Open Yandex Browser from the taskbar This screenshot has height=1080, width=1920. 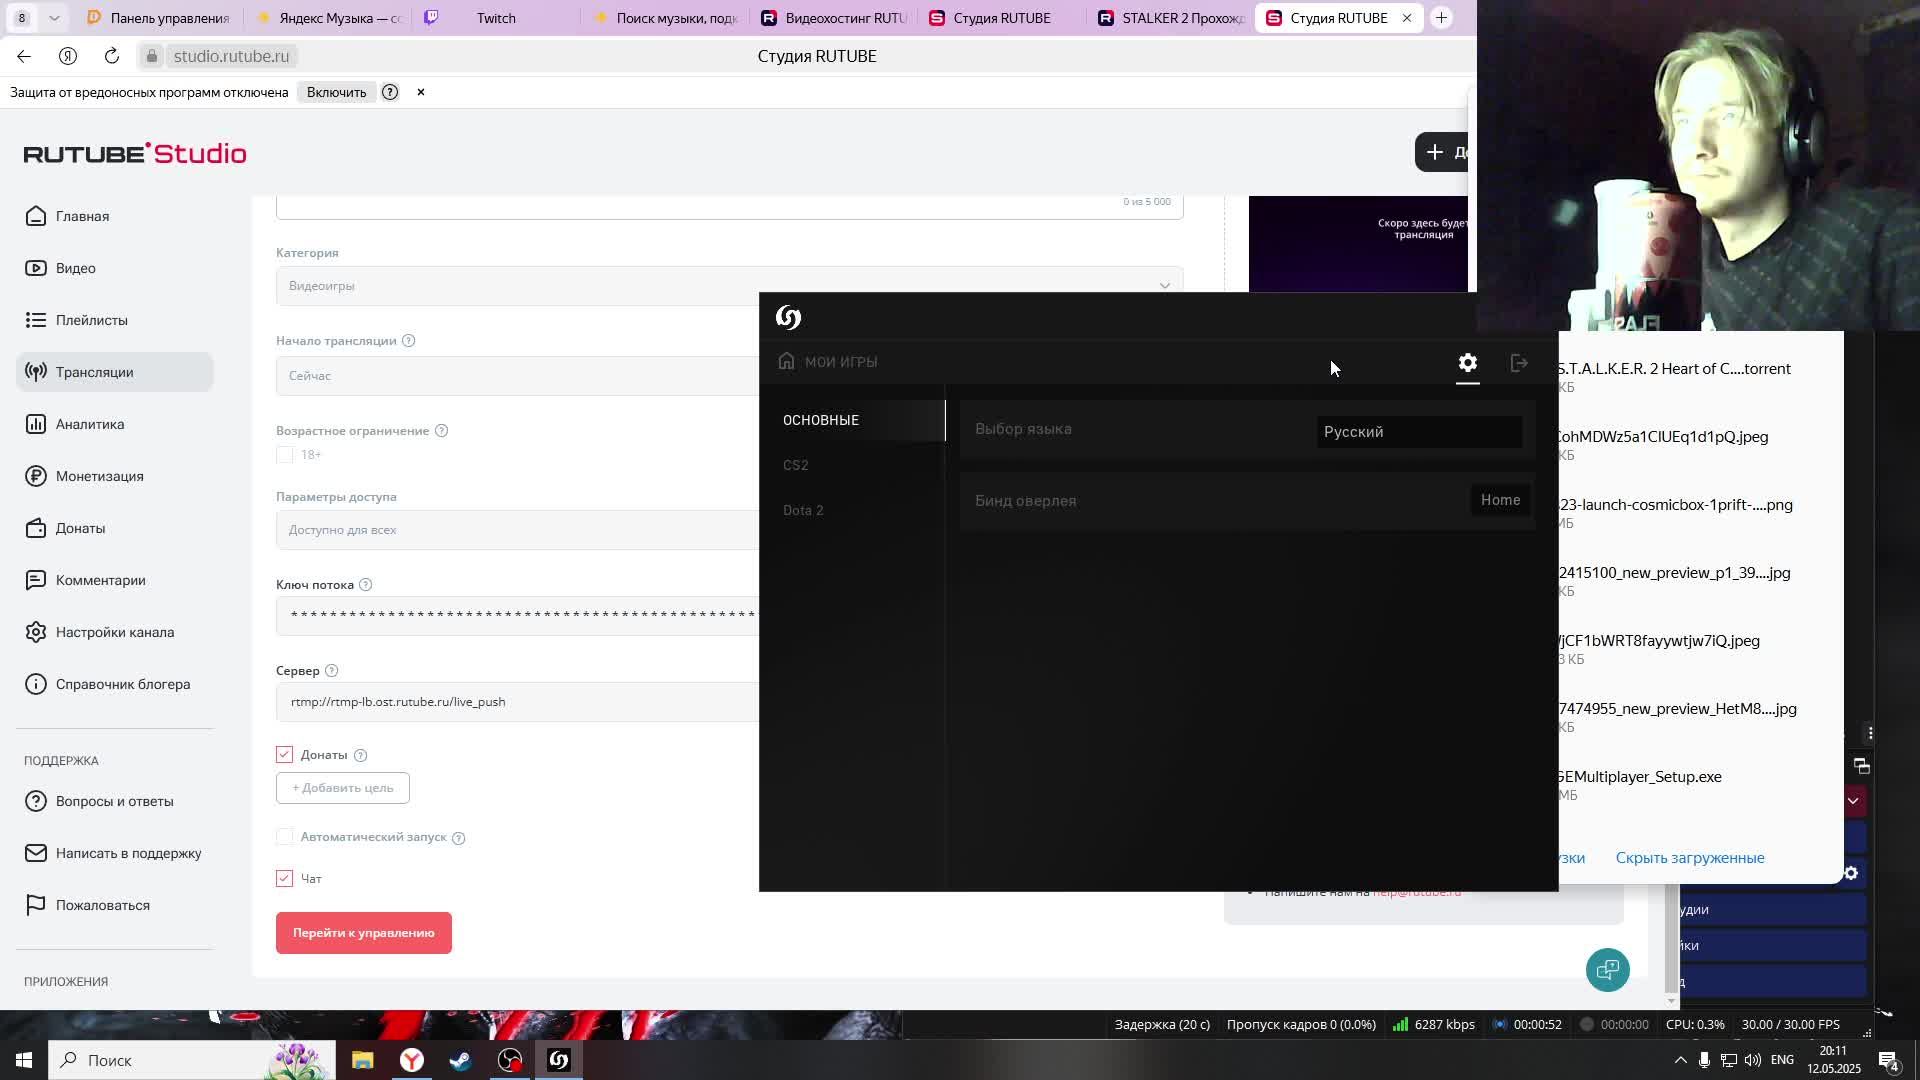(411, 1060)
